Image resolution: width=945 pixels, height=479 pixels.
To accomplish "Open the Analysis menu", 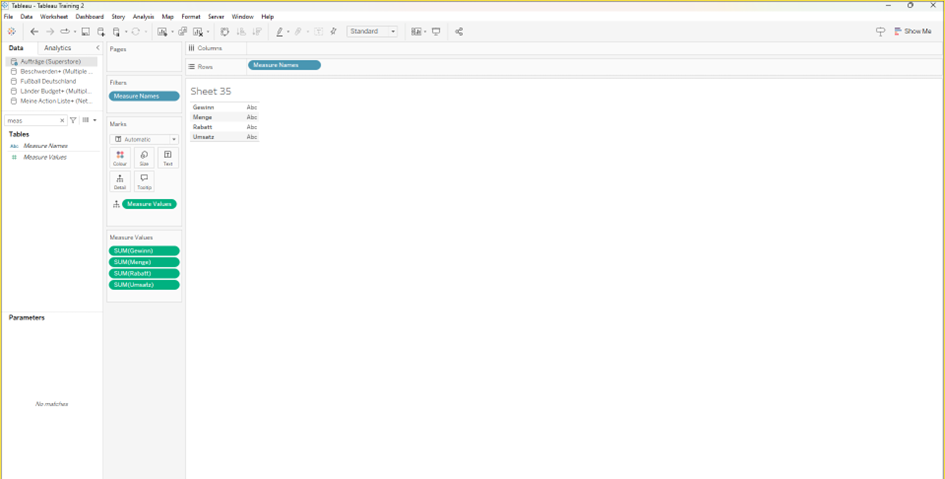I will [143, 17].
